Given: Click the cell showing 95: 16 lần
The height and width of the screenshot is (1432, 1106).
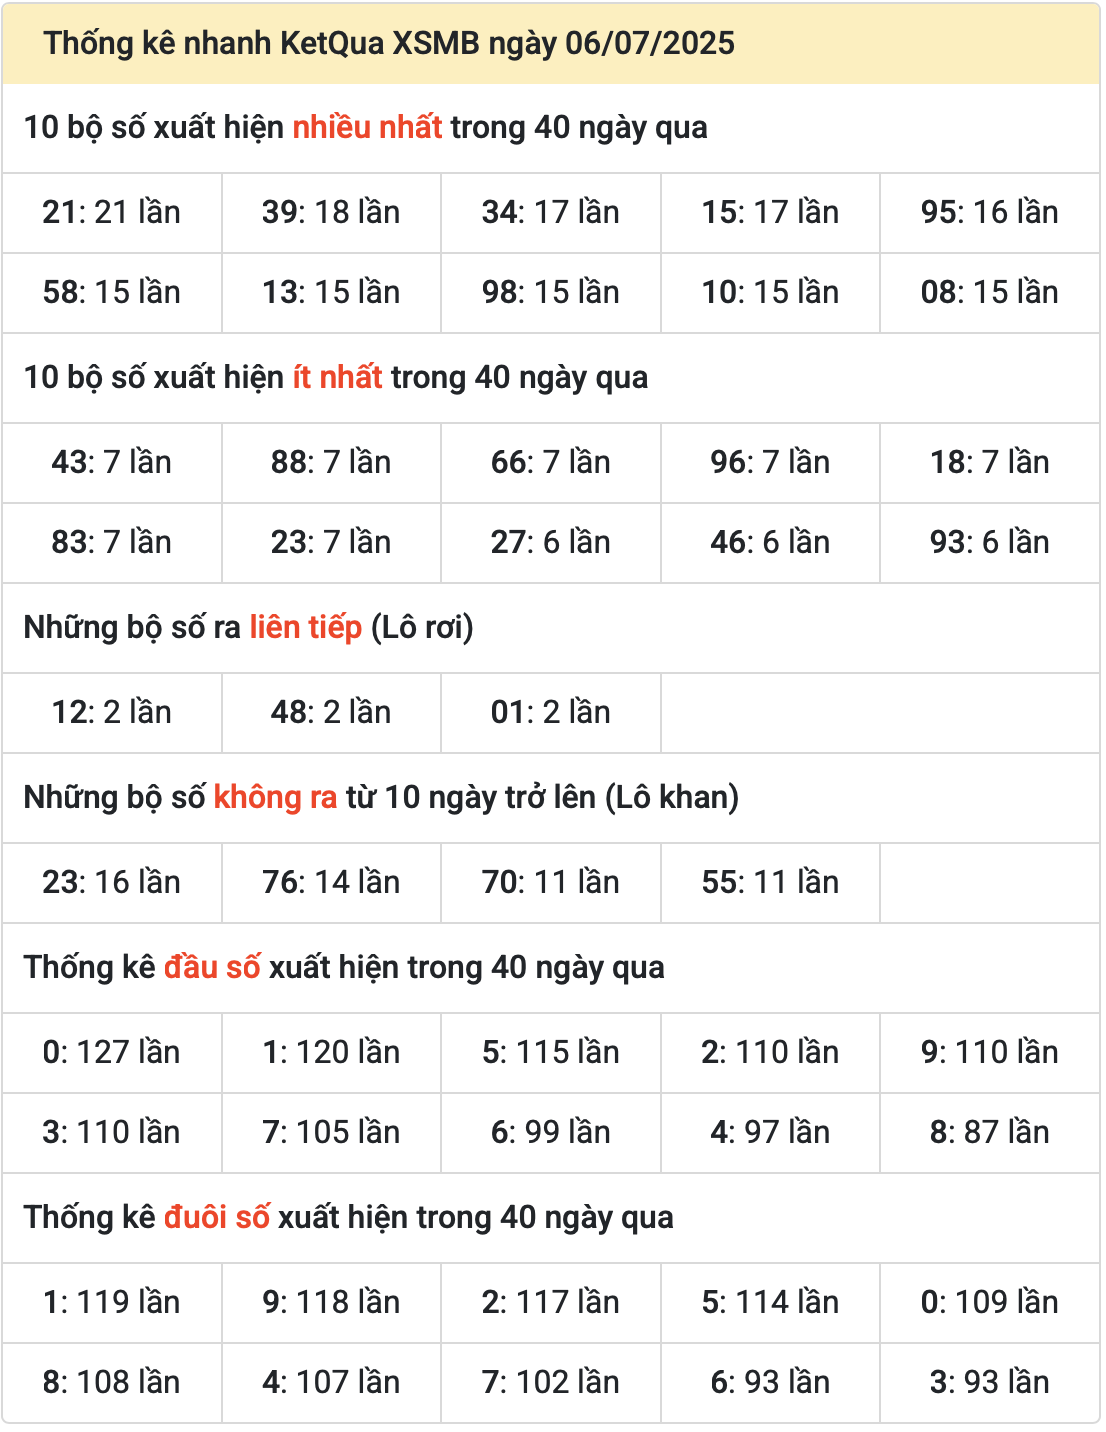Looking at the screenshot, I should click(x=990, y=213).
